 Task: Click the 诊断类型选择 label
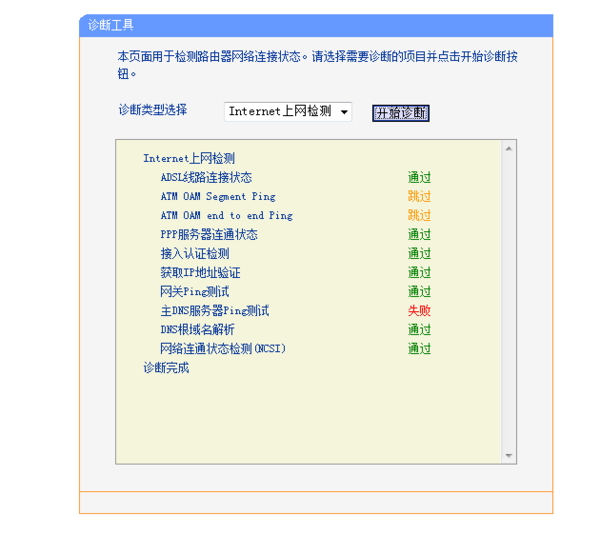[x=153, y=110]
